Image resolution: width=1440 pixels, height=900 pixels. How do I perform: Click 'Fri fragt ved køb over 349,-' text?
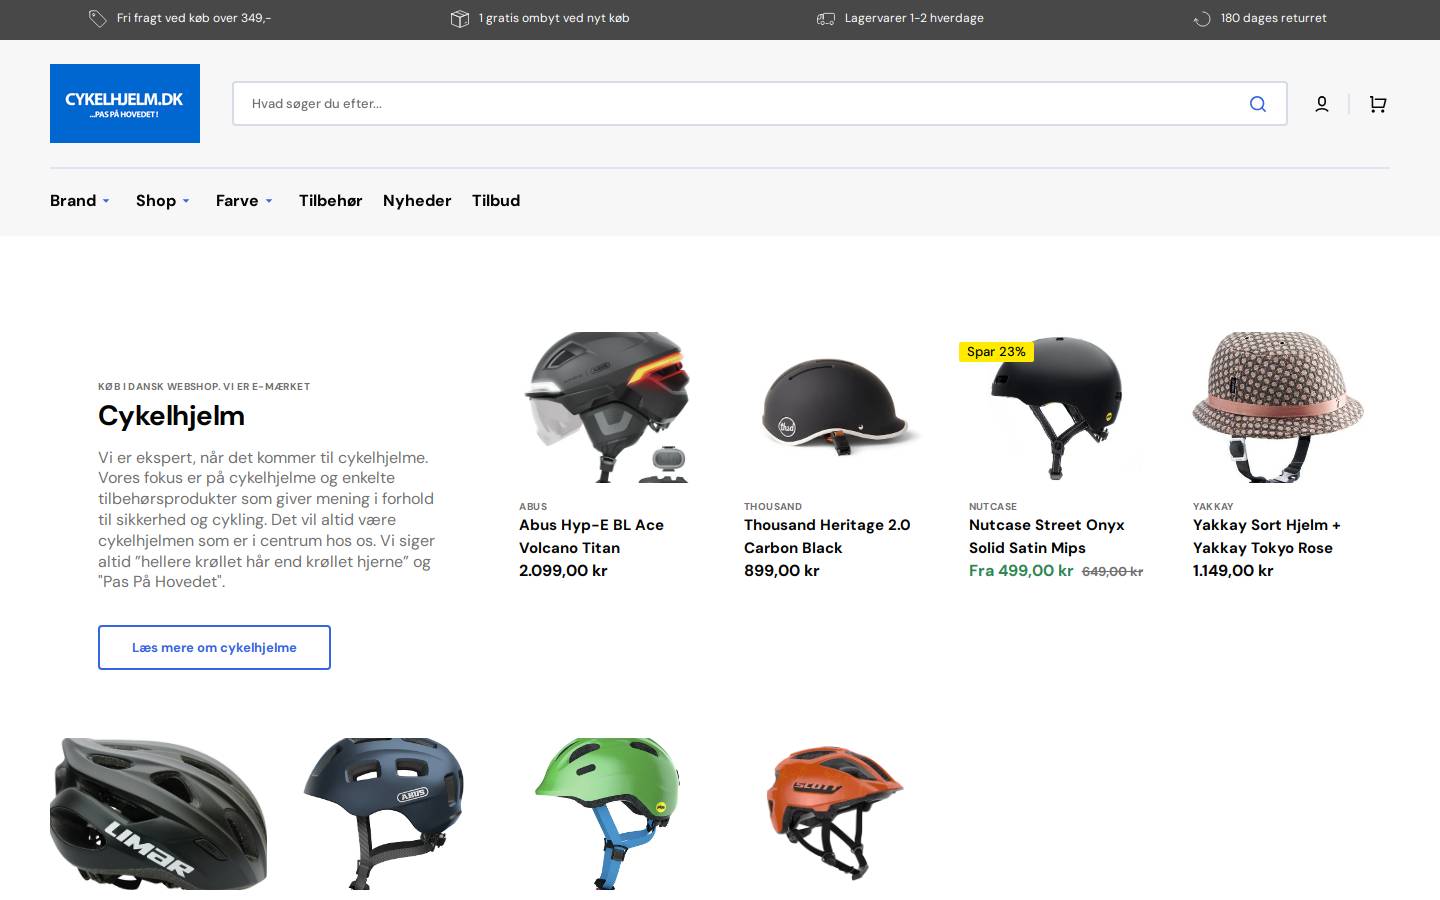[194, 18]
